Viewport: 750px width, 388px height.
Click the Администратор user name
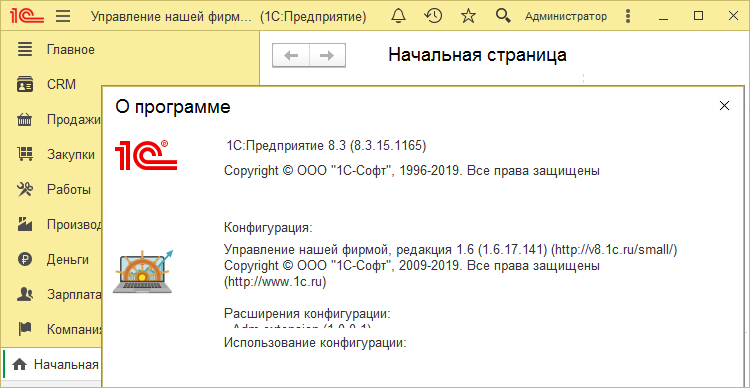click(566, 17)
